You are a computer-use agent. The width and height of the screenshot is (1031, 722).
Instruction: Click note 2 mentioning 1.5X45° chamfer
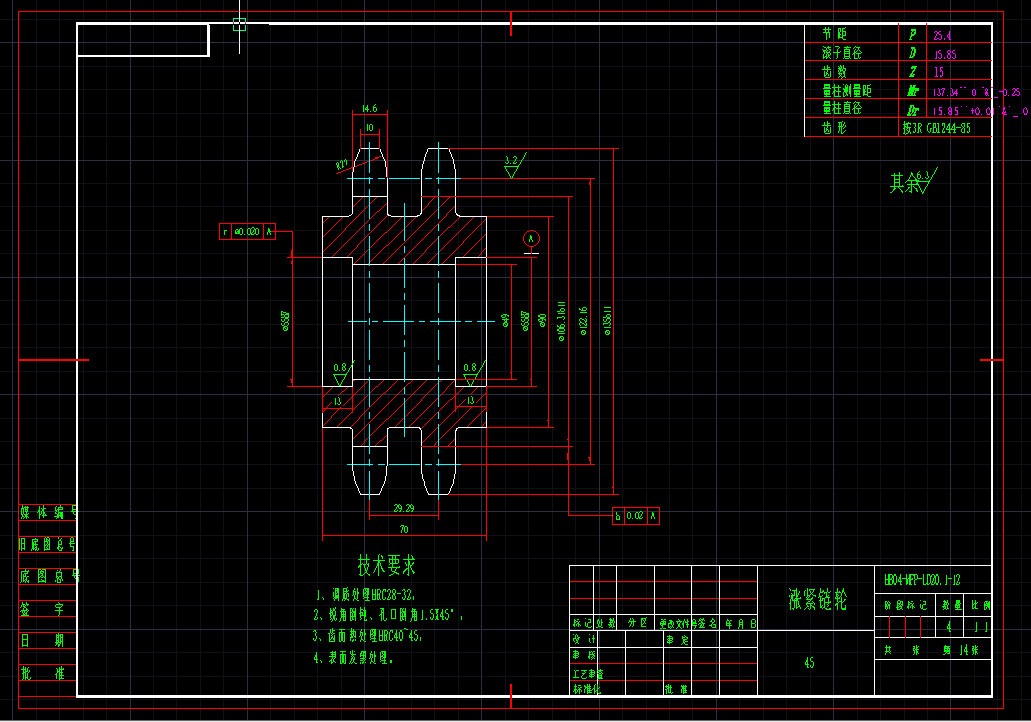coord(389,615)
